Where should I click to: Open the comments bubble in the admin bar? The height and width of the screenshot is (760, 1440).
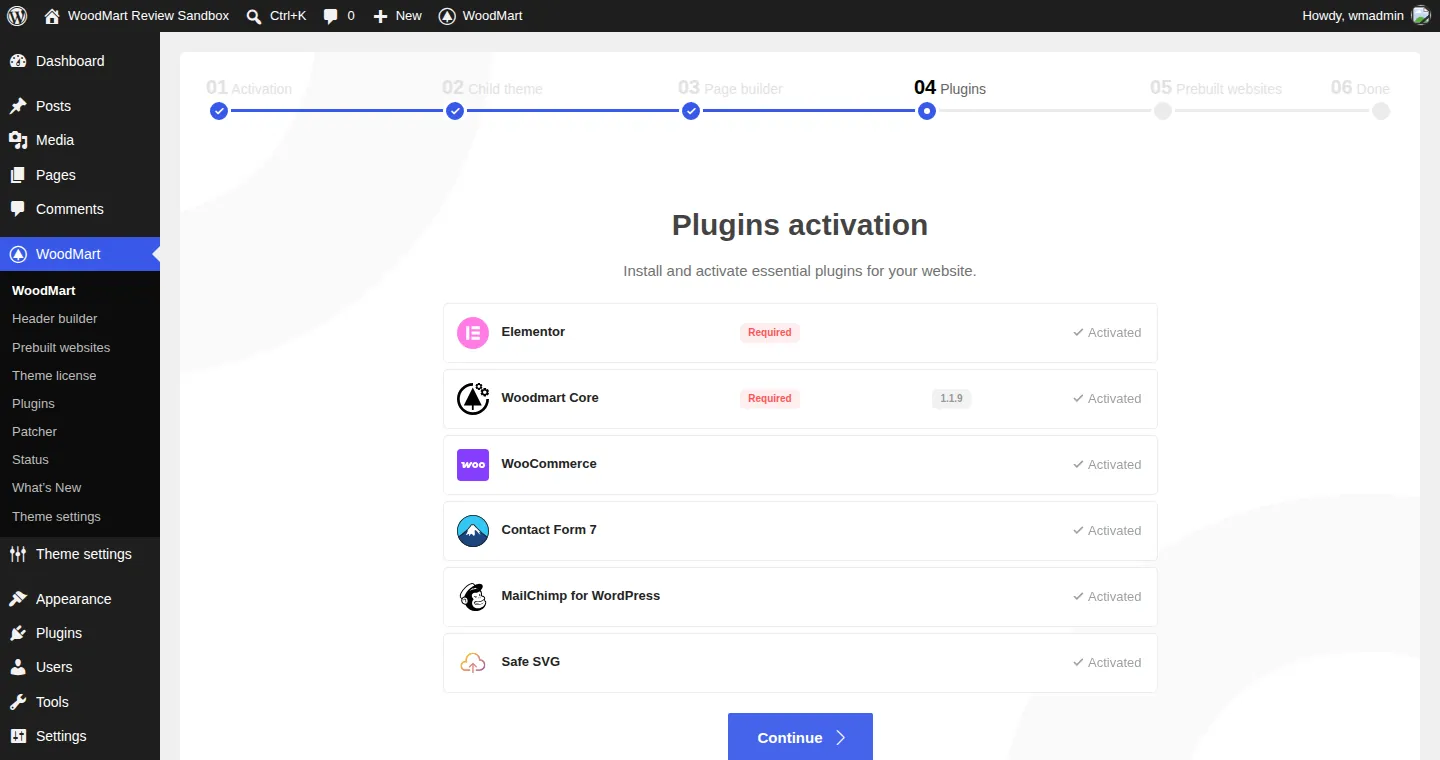[x=339, y=16]
